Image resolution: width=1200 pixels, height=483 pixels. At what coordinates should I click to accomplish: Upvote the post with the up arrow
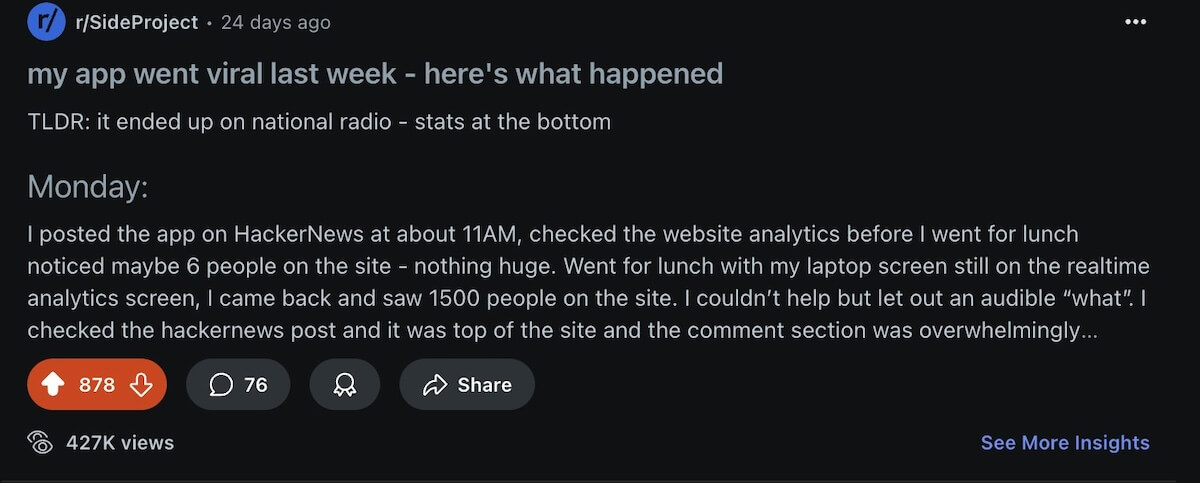point(55,385)
